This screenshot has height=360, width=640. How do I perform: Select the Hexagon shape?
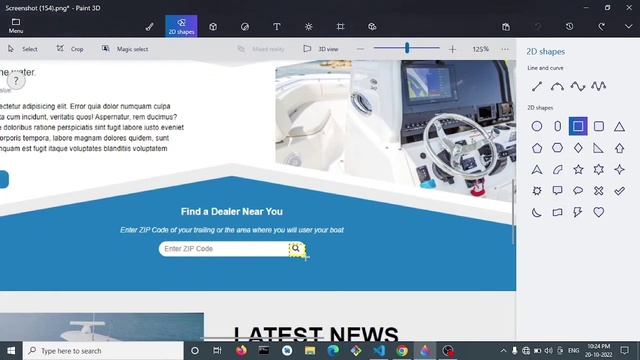click(x=558, y=148)
